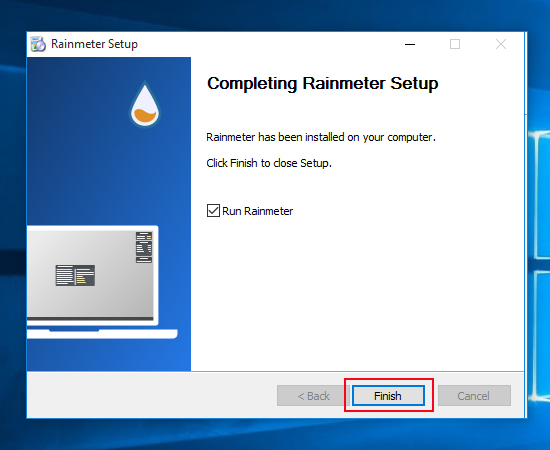The image size is (550, 450).
Task: Minimize the Rainmeter Setup window
Action: [x=410, y=44]
